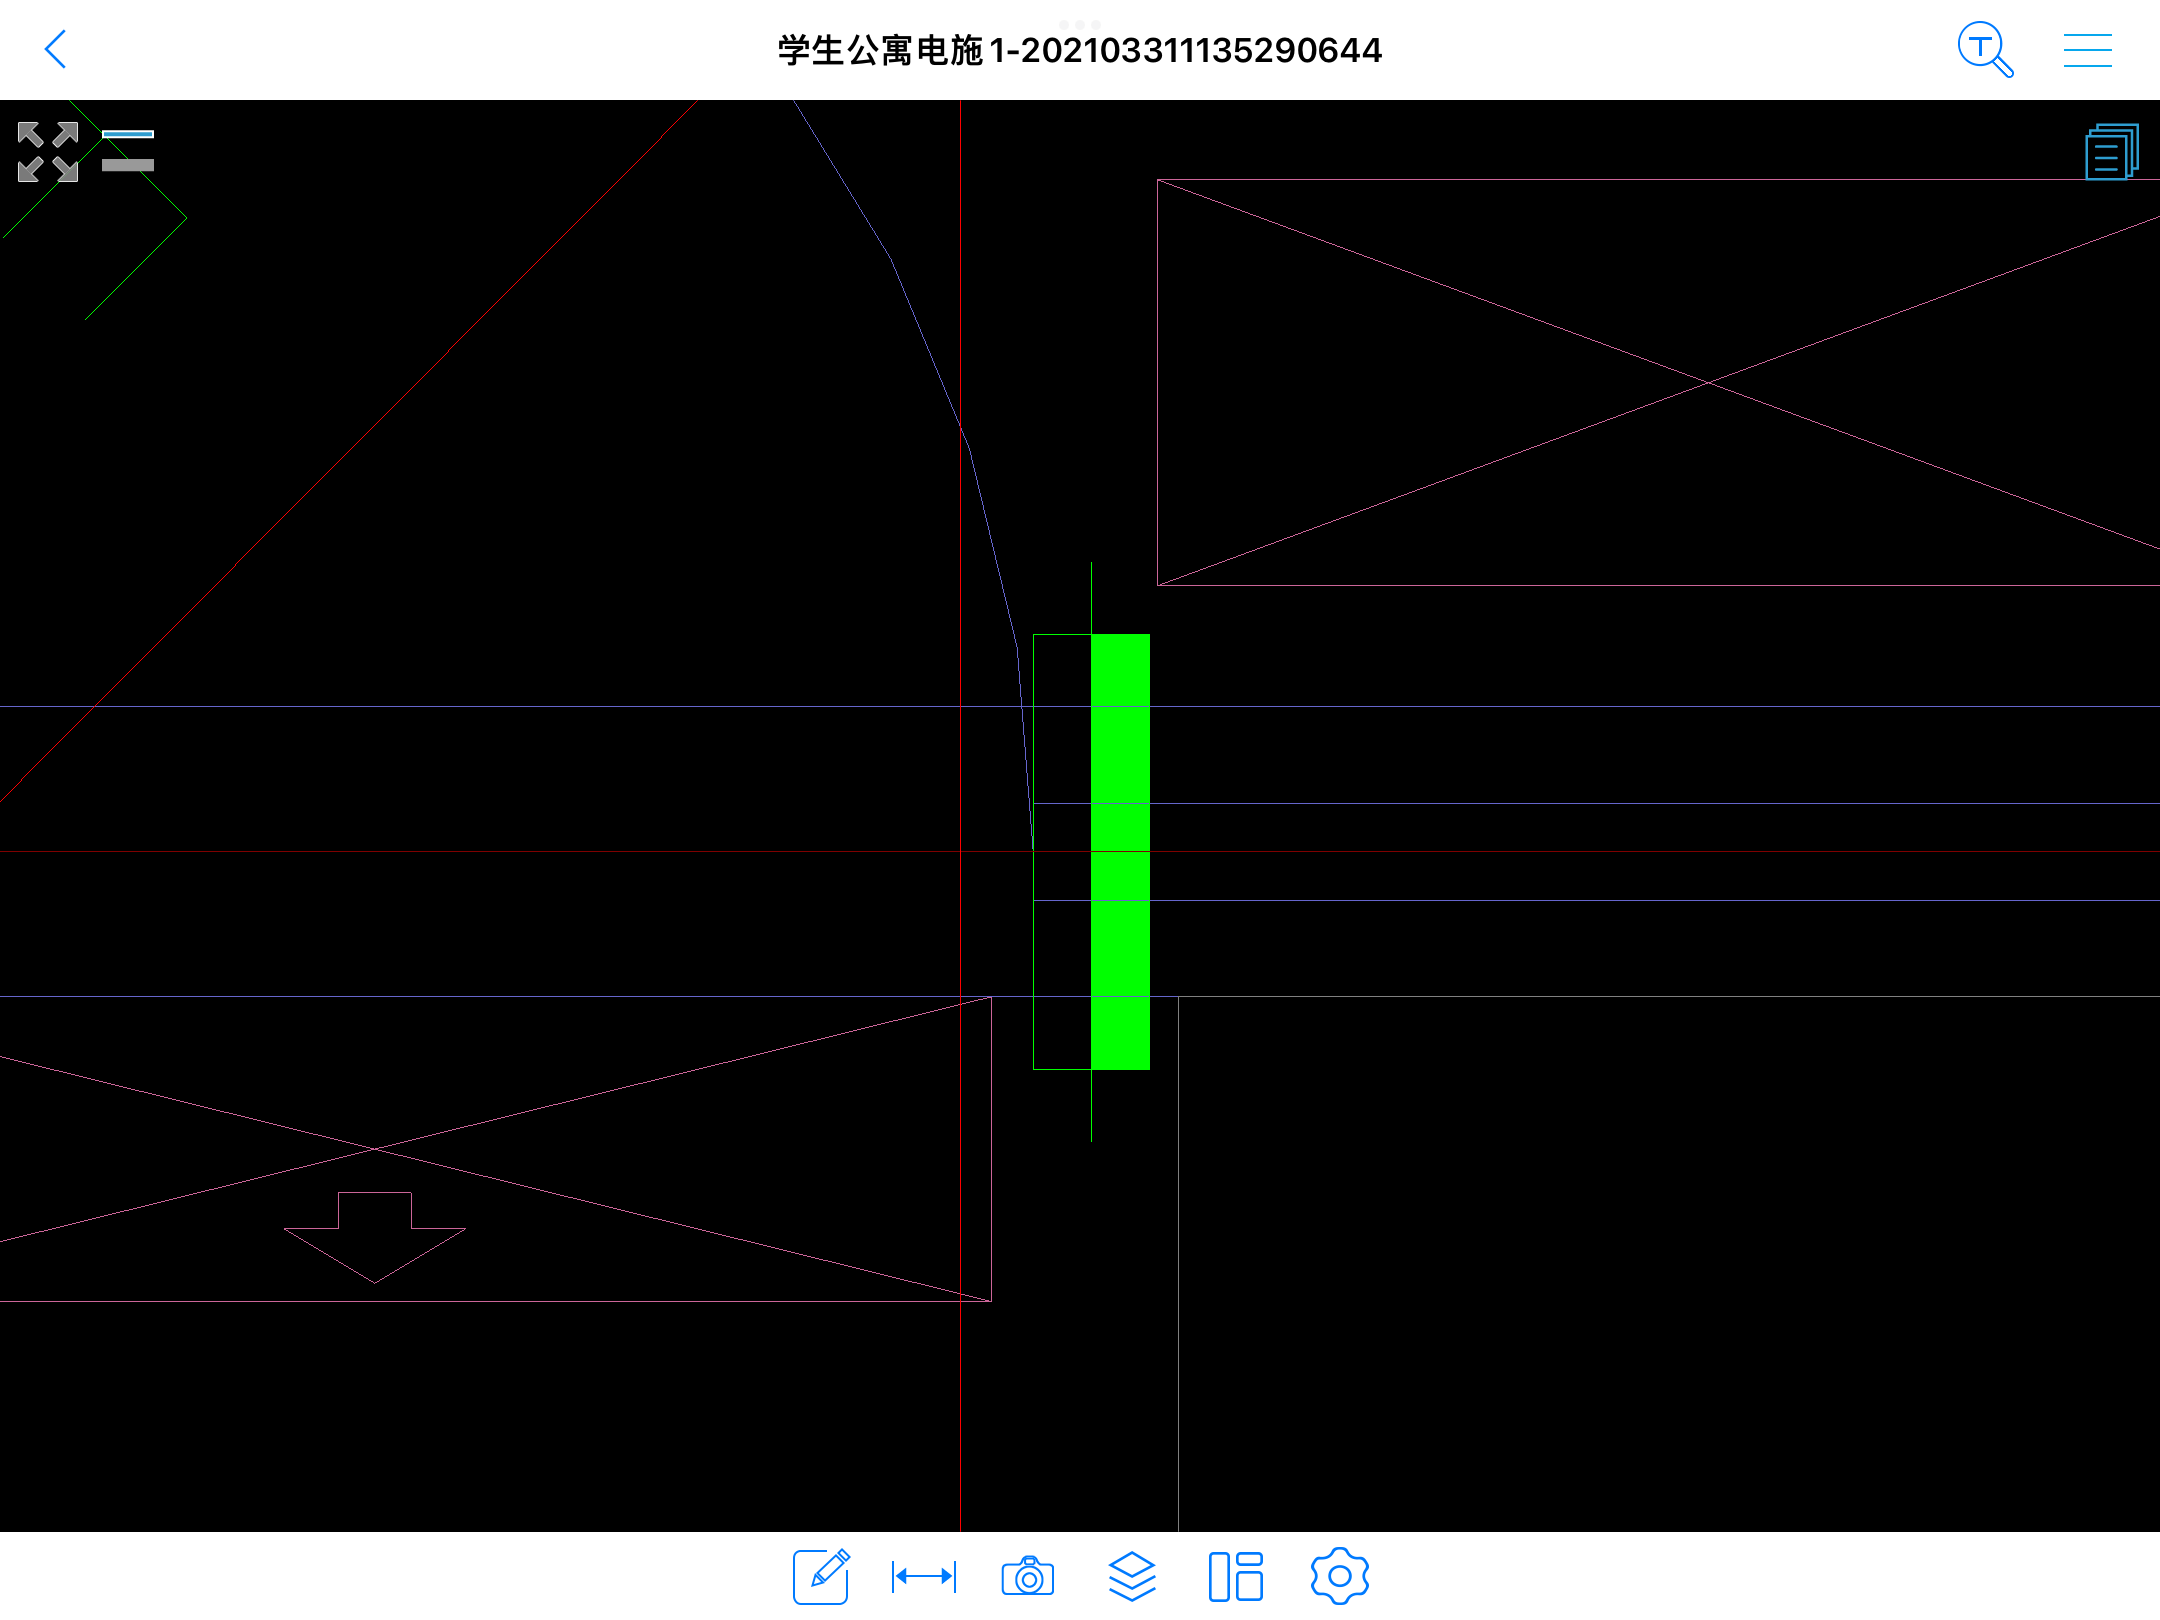Open the text search tool
The image size is (2160, 1620).
(x=1984, y=49)
